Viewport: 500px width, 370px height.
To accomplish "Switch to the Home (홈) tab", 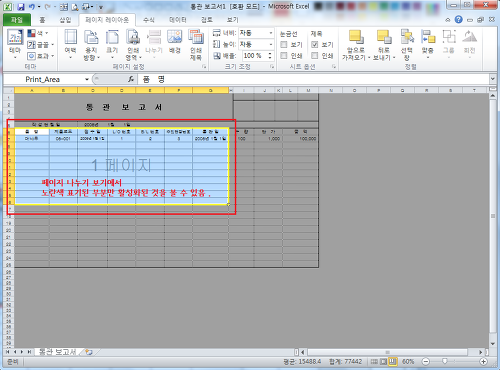I will 42,20.
